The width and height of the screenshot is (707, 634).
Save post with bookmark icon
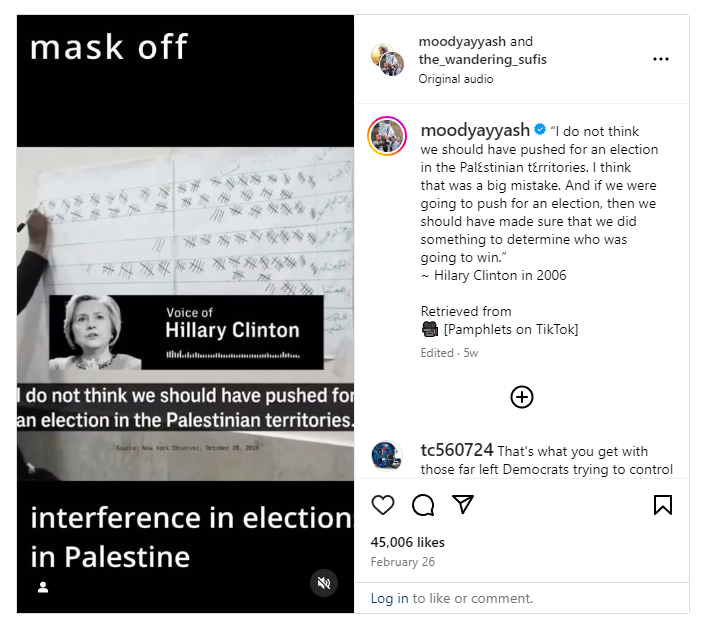pos(663,505)
